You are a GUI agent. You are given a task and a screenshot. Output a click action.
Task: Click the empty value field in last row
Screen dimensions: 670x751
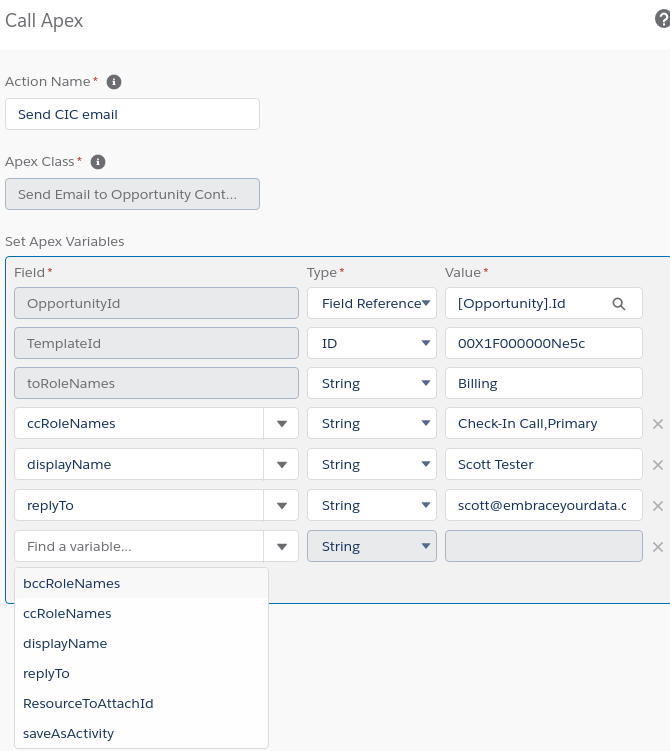544,546
